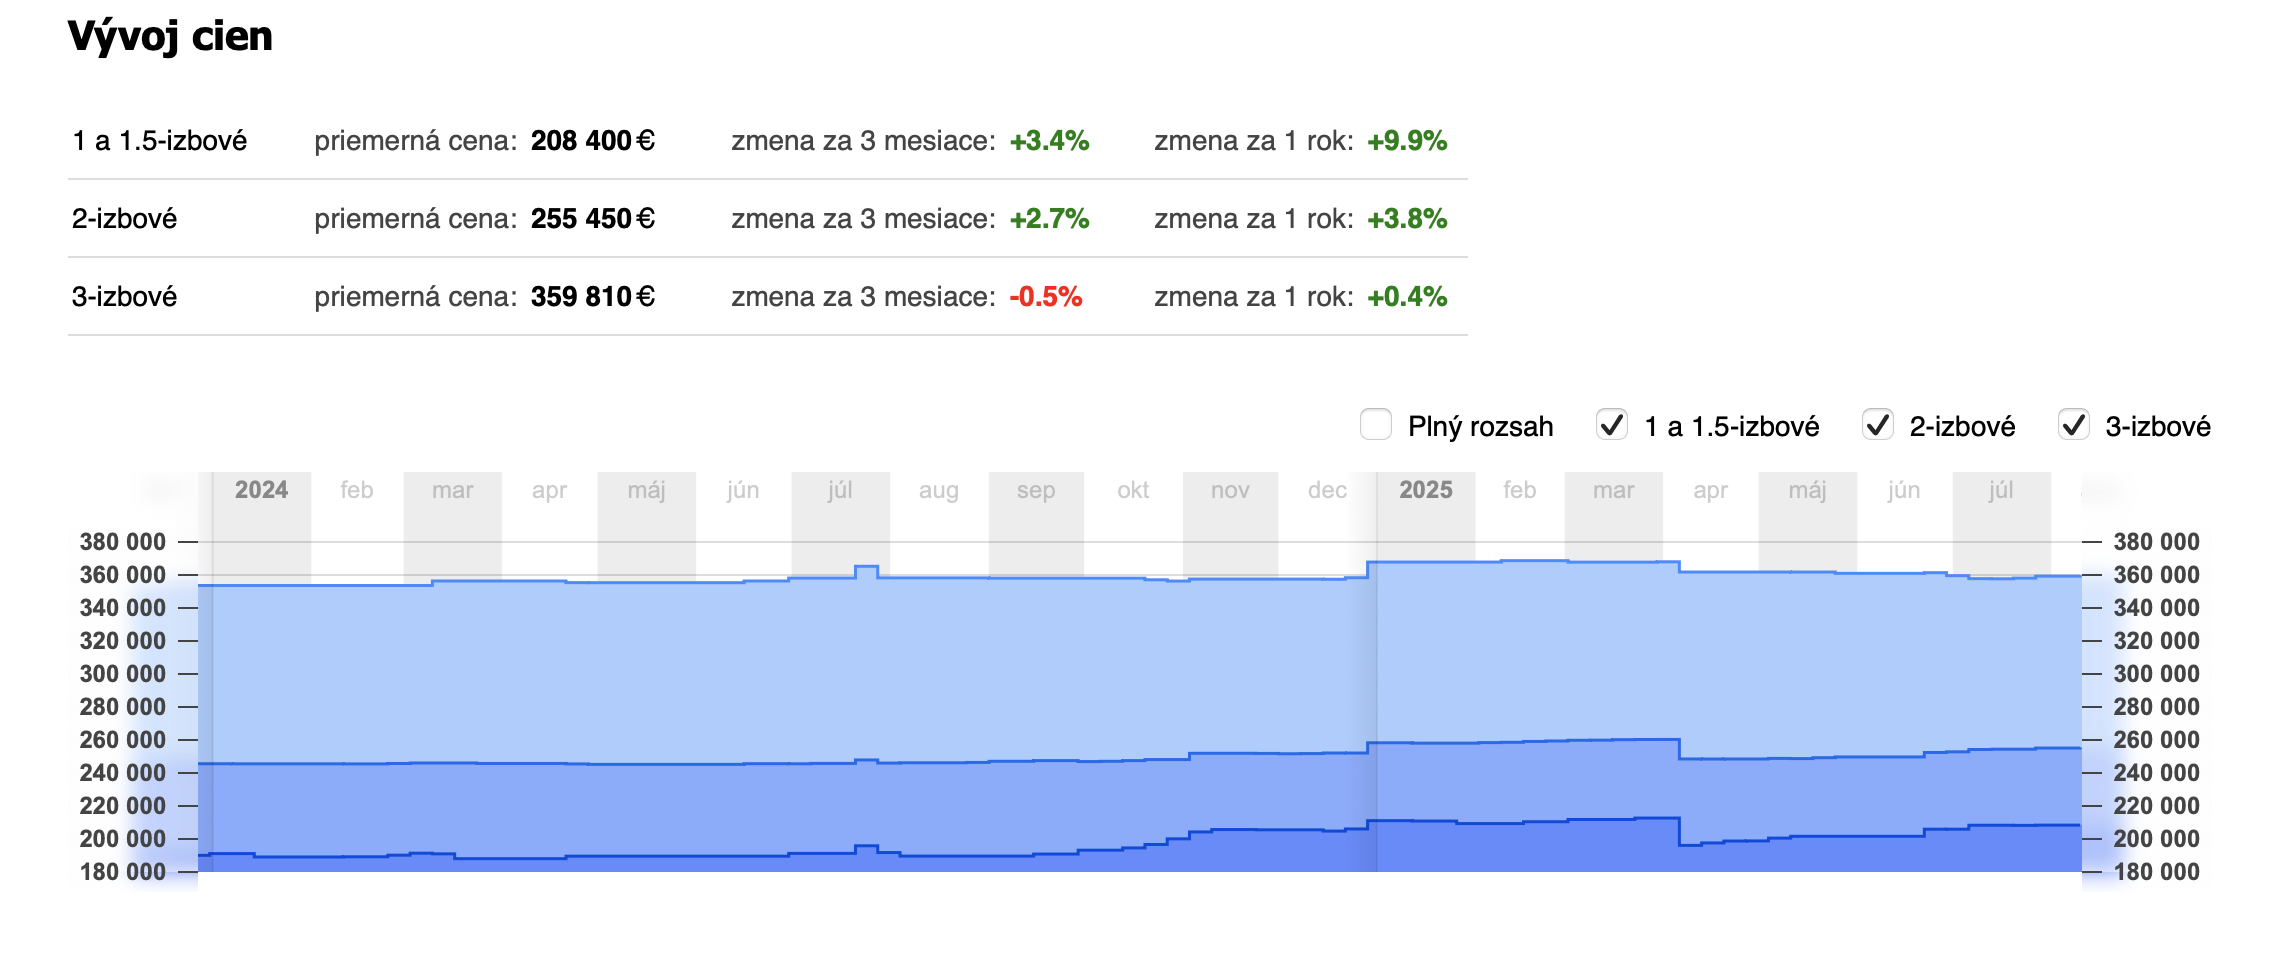The height and width of the screenshot is (972, 2280).
Task: Click the okt month label
Action: 1133,490
